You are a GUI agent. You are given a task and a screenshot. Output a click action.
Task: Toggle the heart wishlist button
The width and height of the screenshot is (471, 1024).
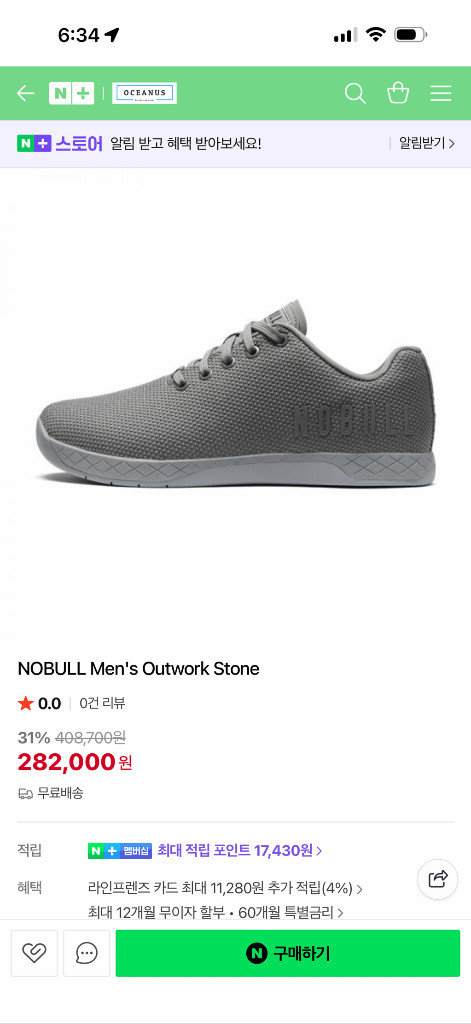coord(34,953)
